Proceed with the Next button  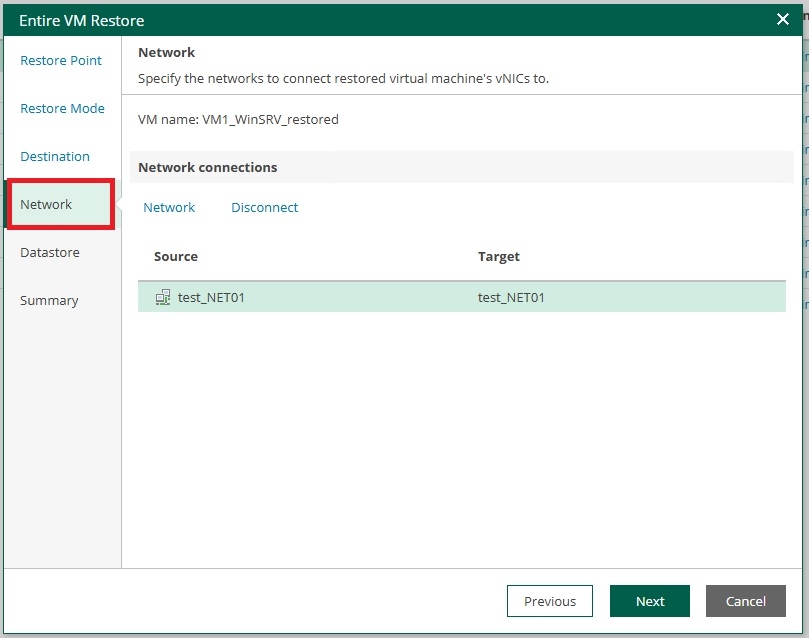click(650, 601)
